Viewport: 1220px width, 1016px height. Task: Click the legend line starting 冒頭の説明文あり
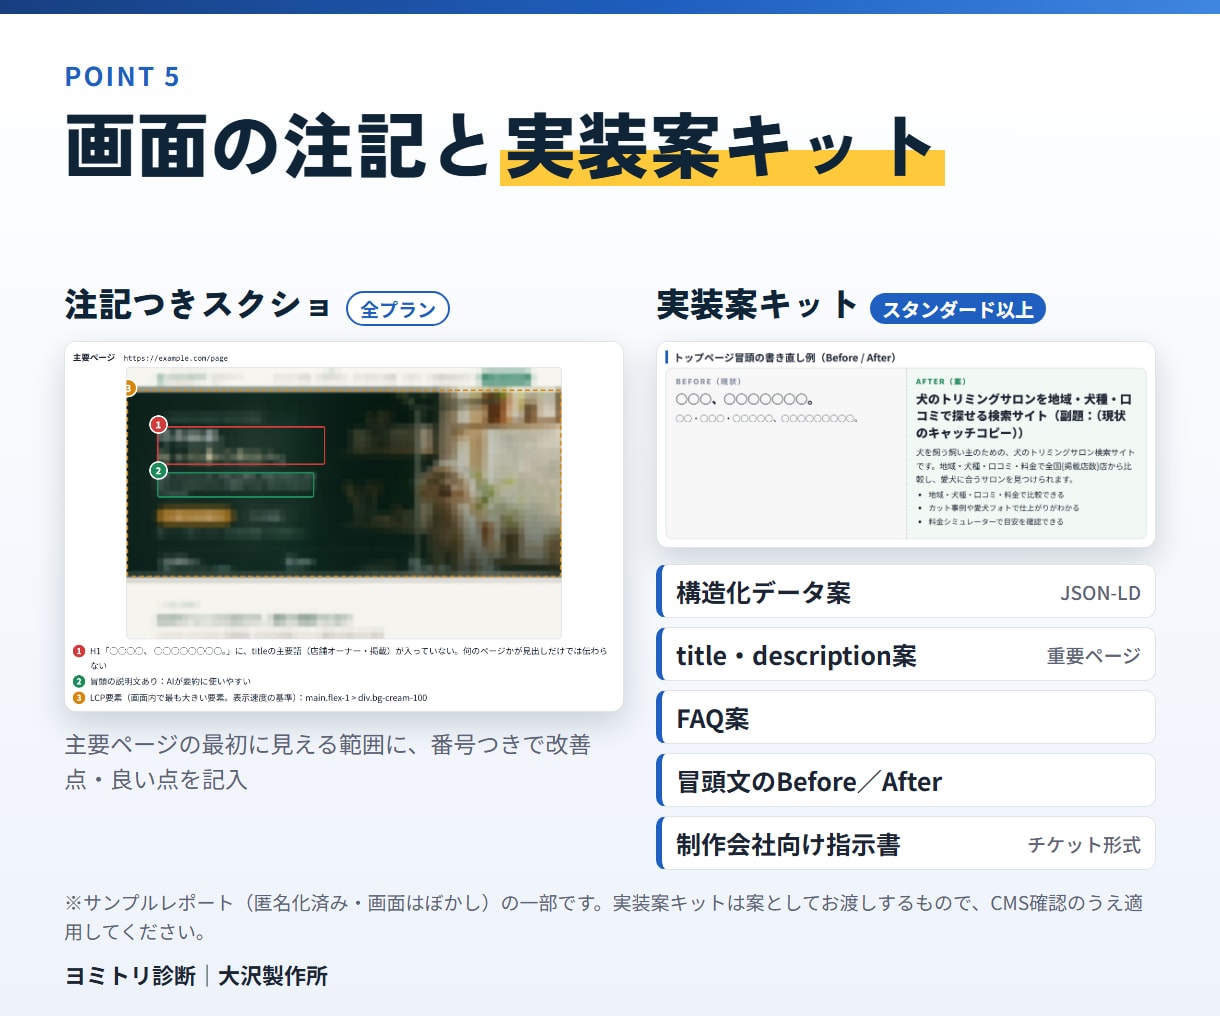pos(162,682)
